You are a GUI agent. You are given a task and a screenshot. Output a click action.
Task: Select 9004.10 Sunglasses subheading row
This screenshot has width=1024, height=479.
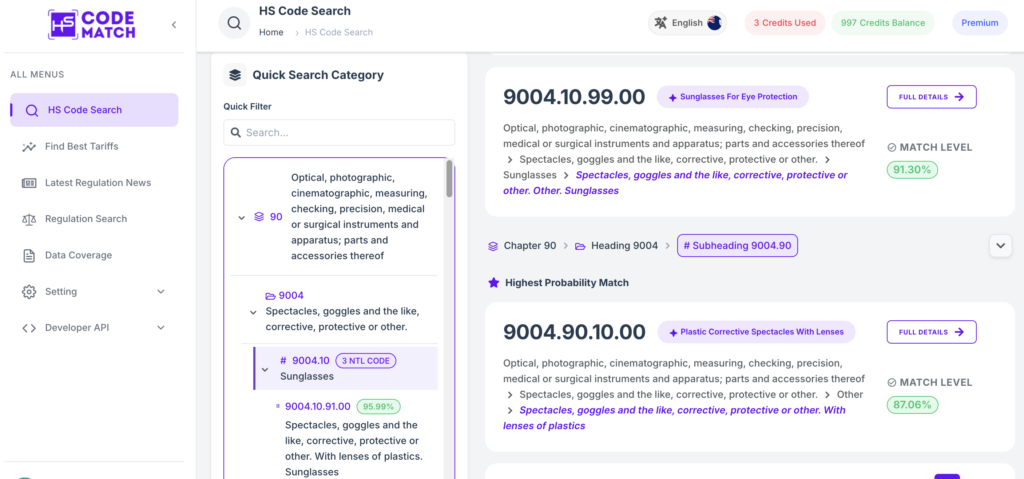click(x=345, y=369)
